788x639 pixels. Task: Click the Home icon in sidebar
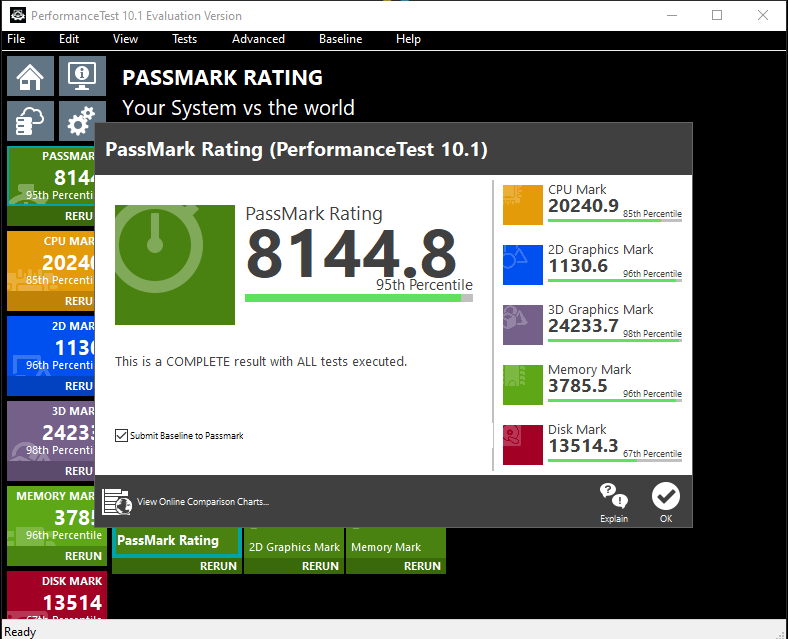click(30, 76)
